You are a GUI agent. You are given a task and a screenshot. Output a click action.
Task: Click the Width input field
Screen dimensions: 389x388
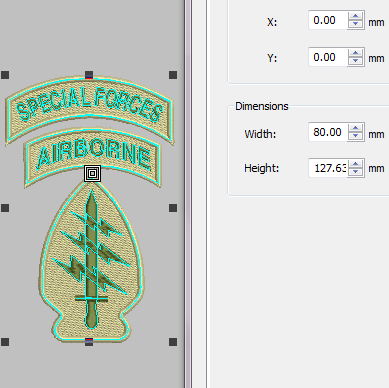(x=328, y=132)
